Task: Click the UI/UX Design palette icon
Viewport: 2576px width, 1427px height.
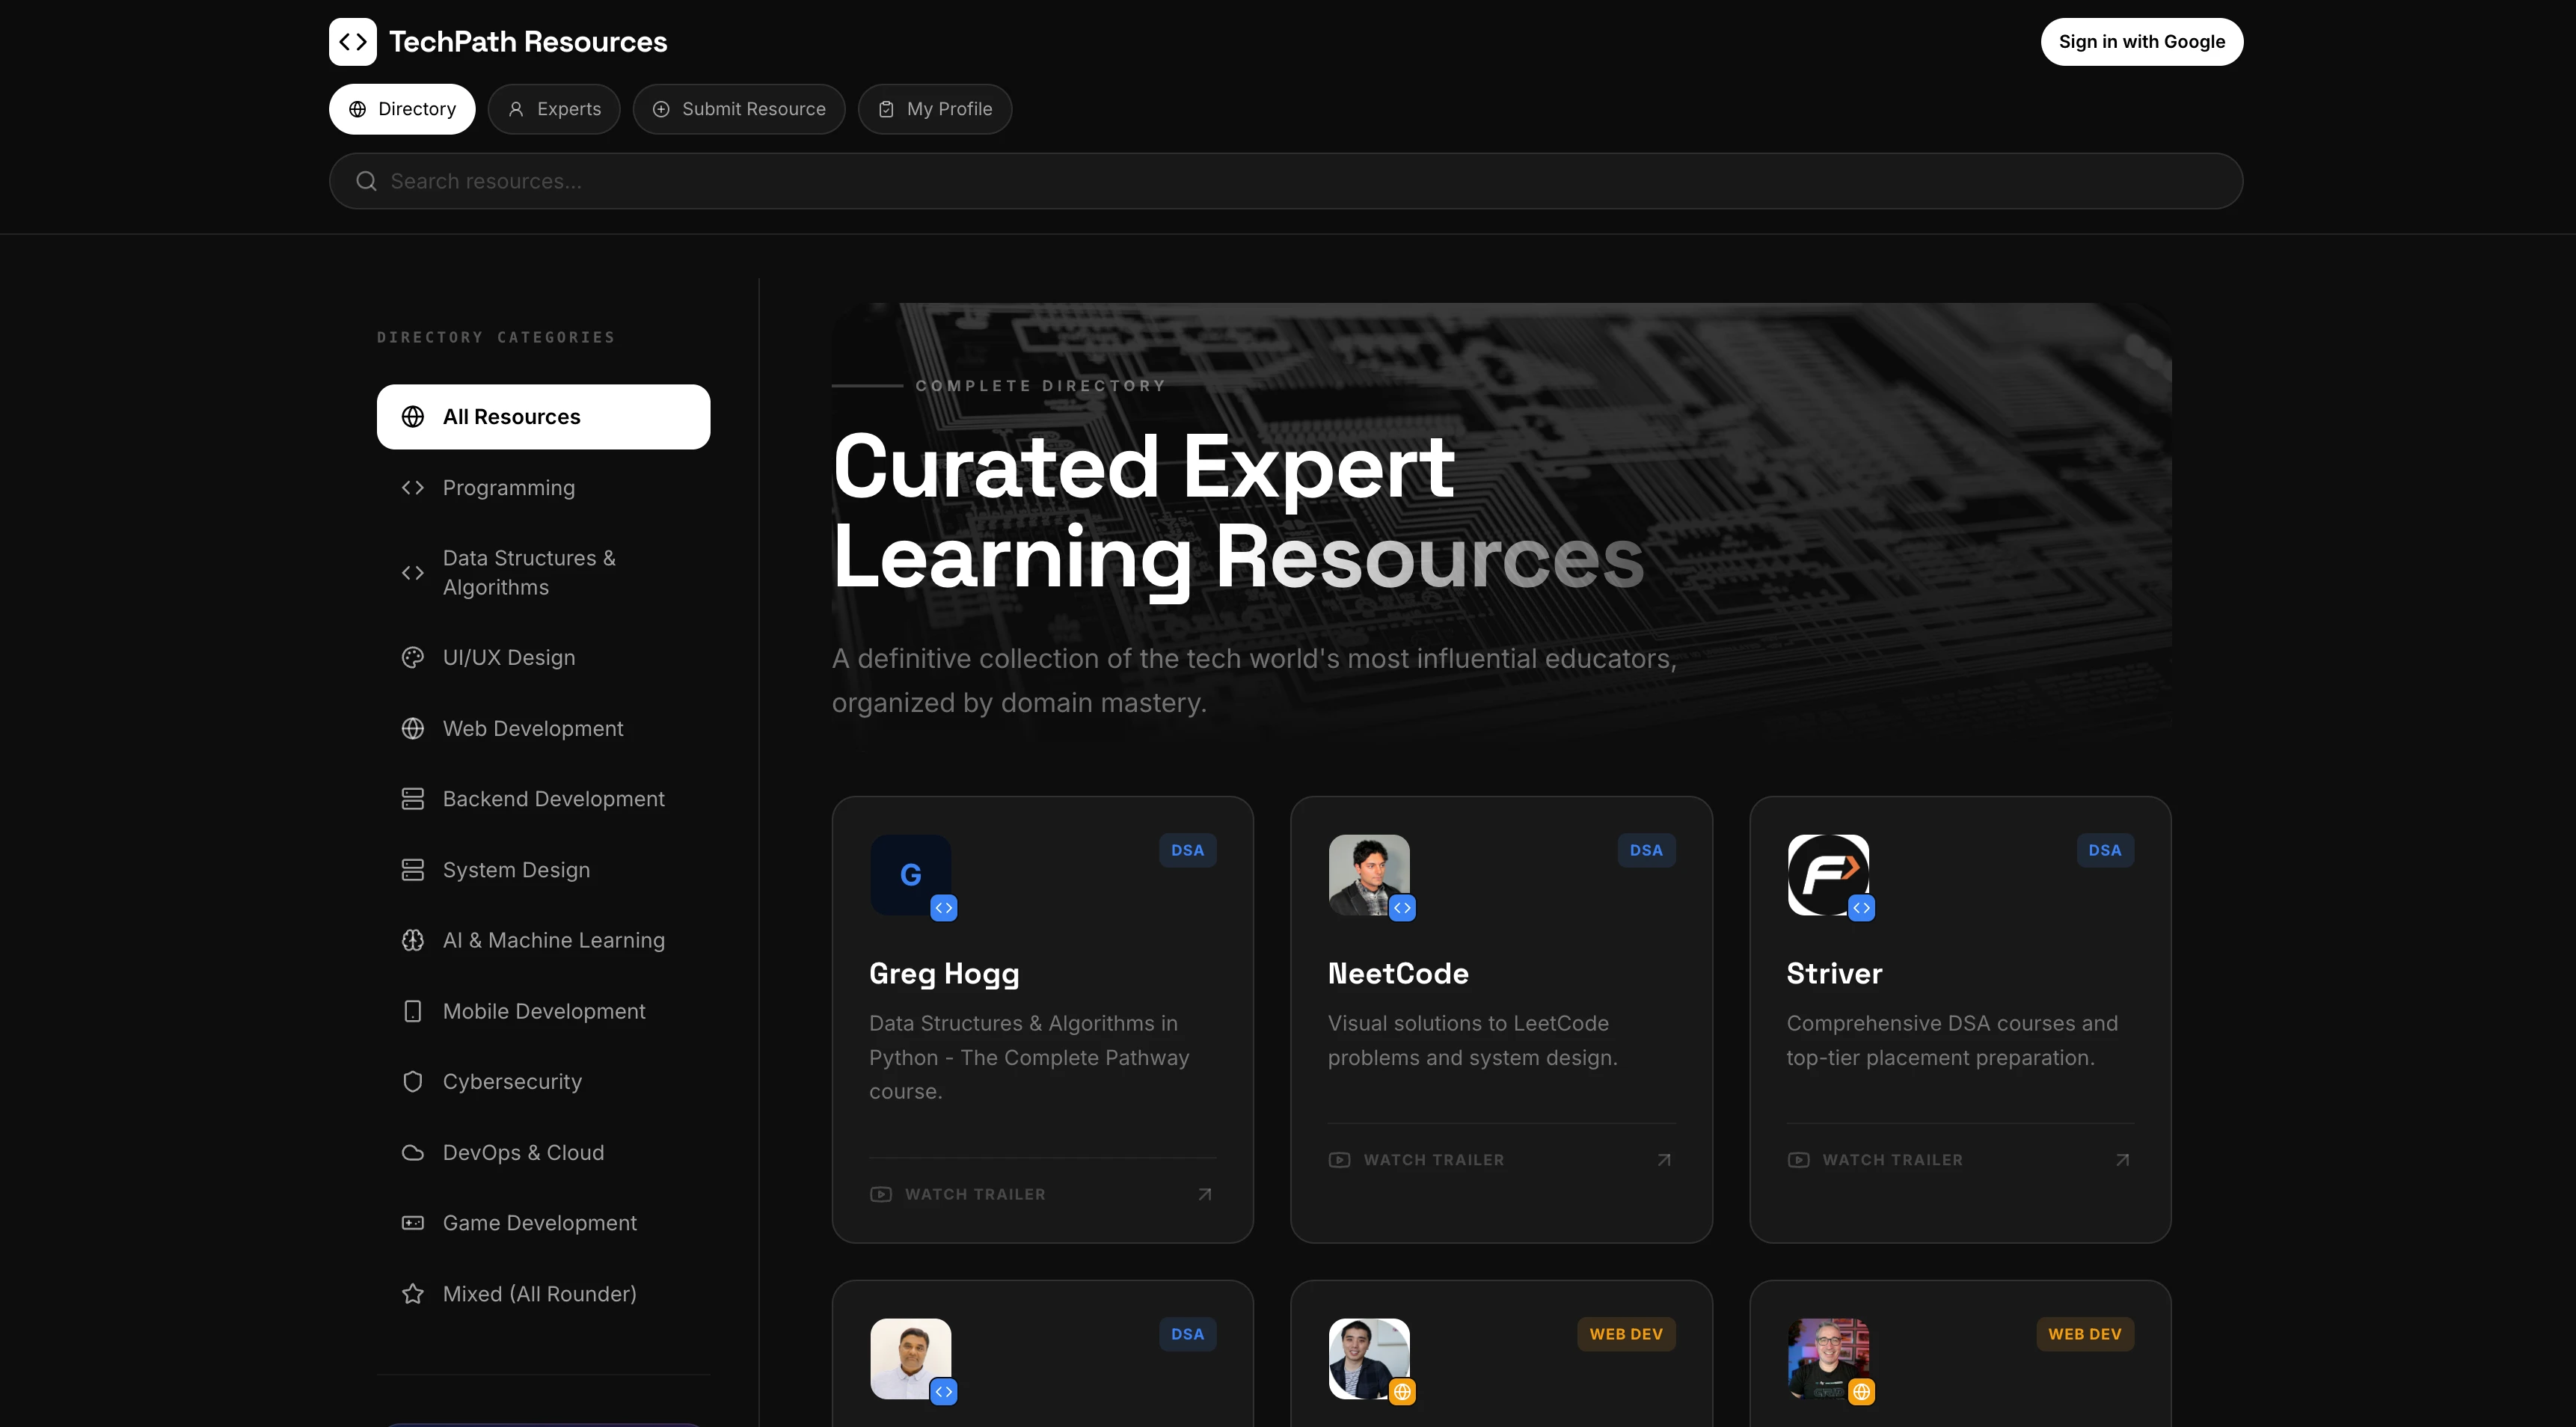Action: point(412,658)
